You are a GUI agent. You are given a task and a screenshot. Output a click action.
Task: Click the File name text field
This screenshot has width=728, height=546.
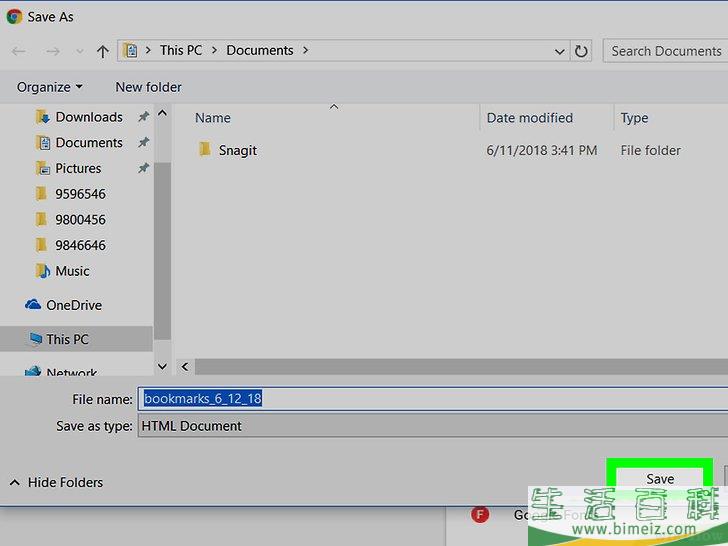[x=430, y=399]
